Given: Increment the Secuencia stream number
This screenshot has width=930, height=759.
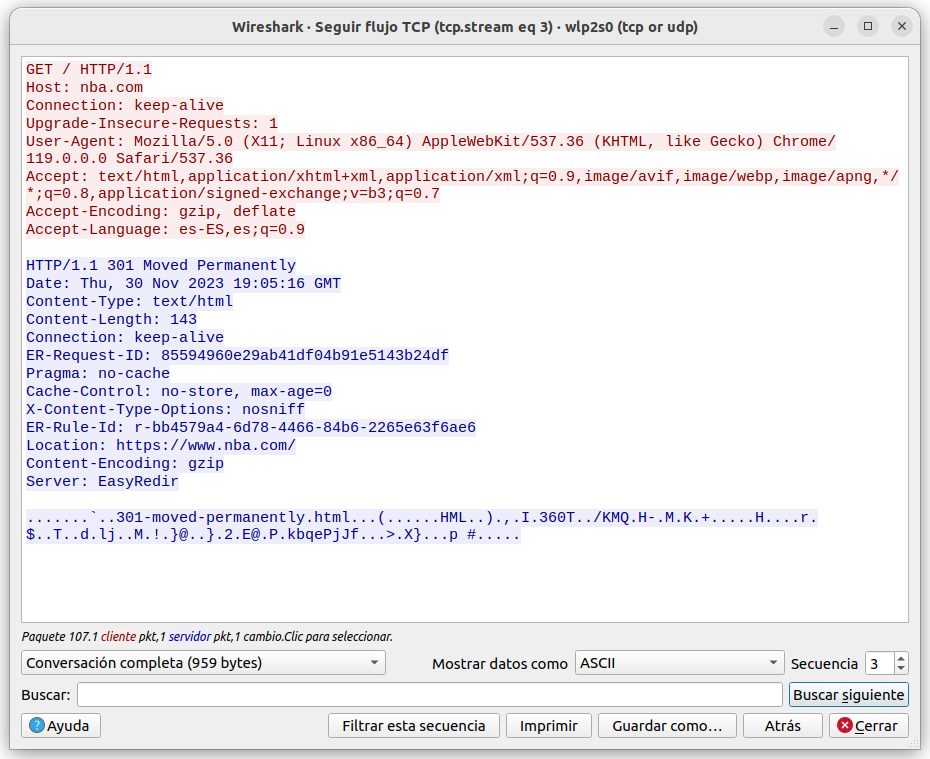Looking at the screenshot, I should click(x=901, y=658).
